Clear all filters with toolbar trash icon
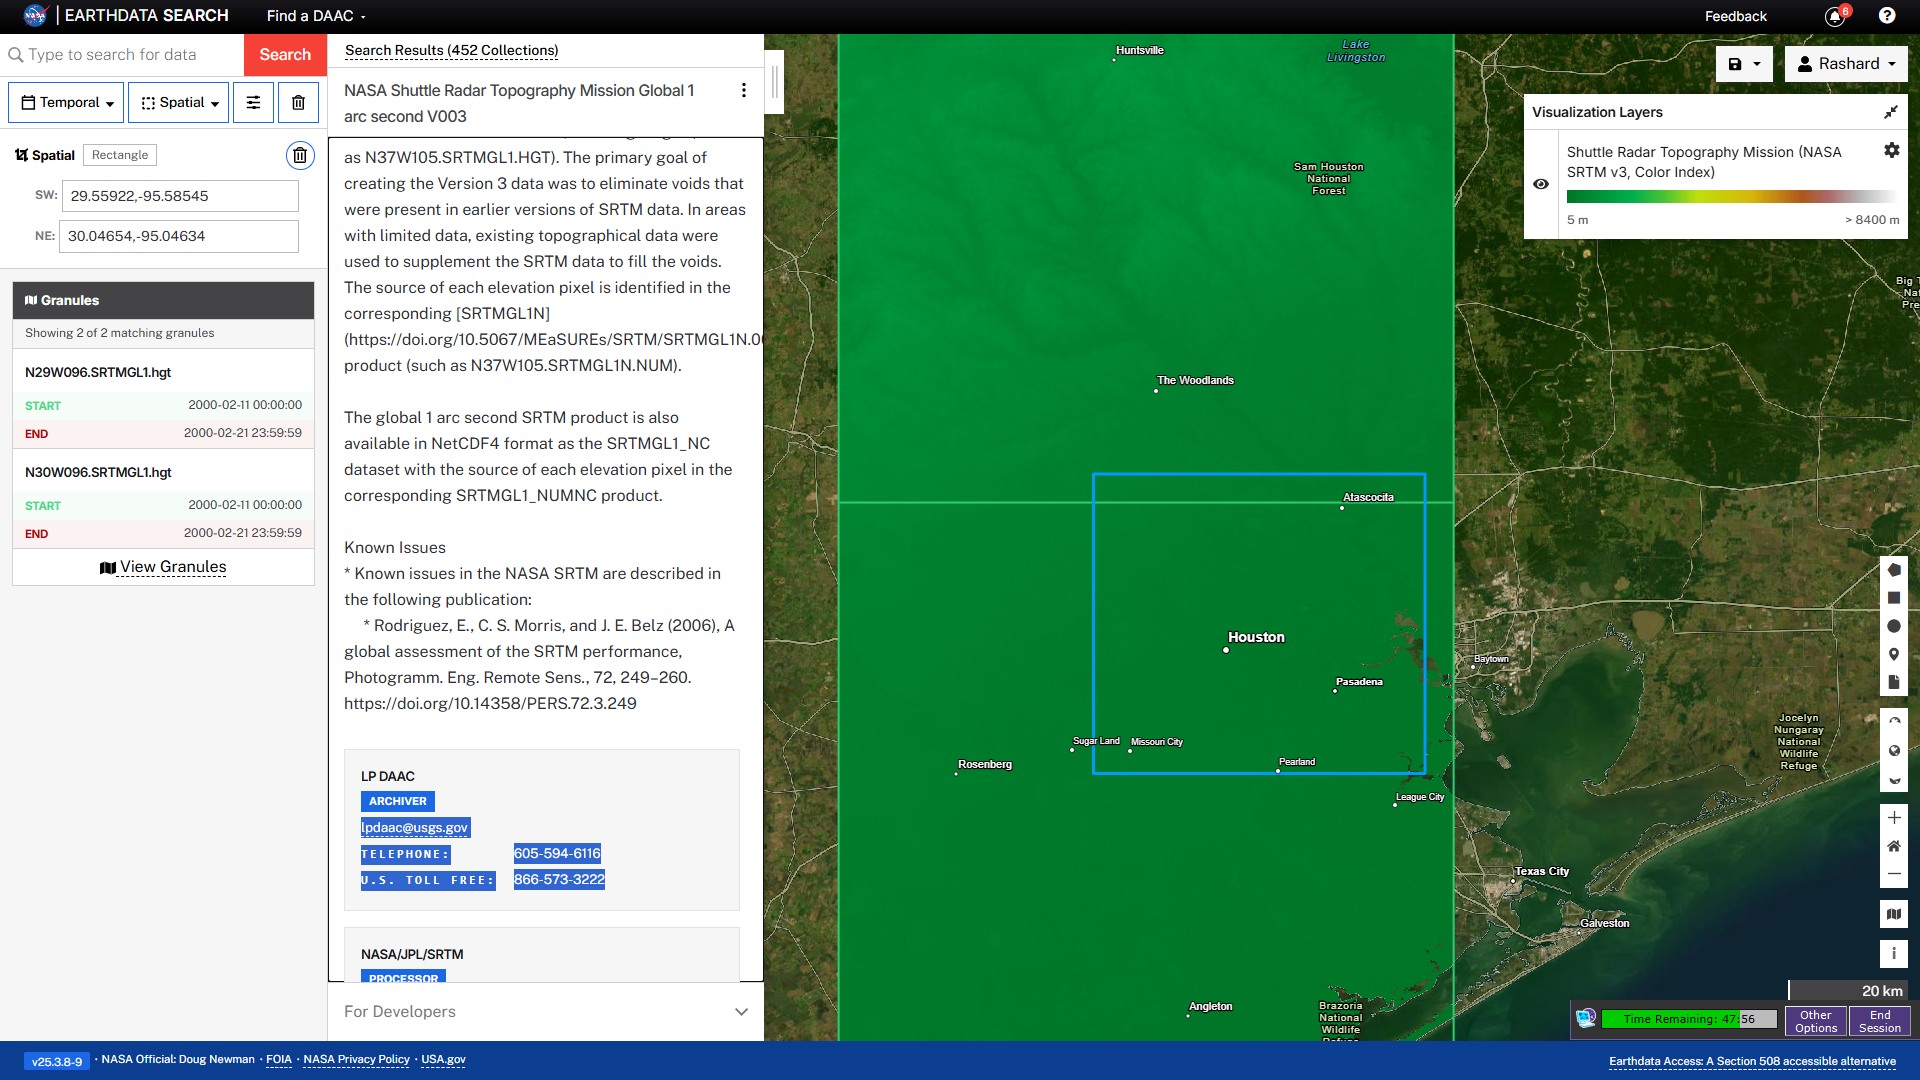 [298, 102]
